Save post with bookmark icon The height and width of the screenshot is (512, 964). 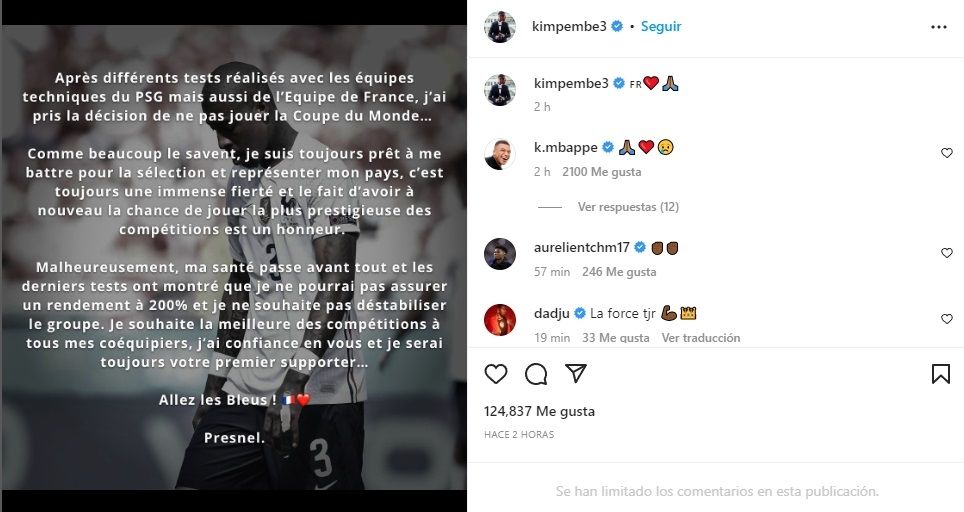coord(941,374)
